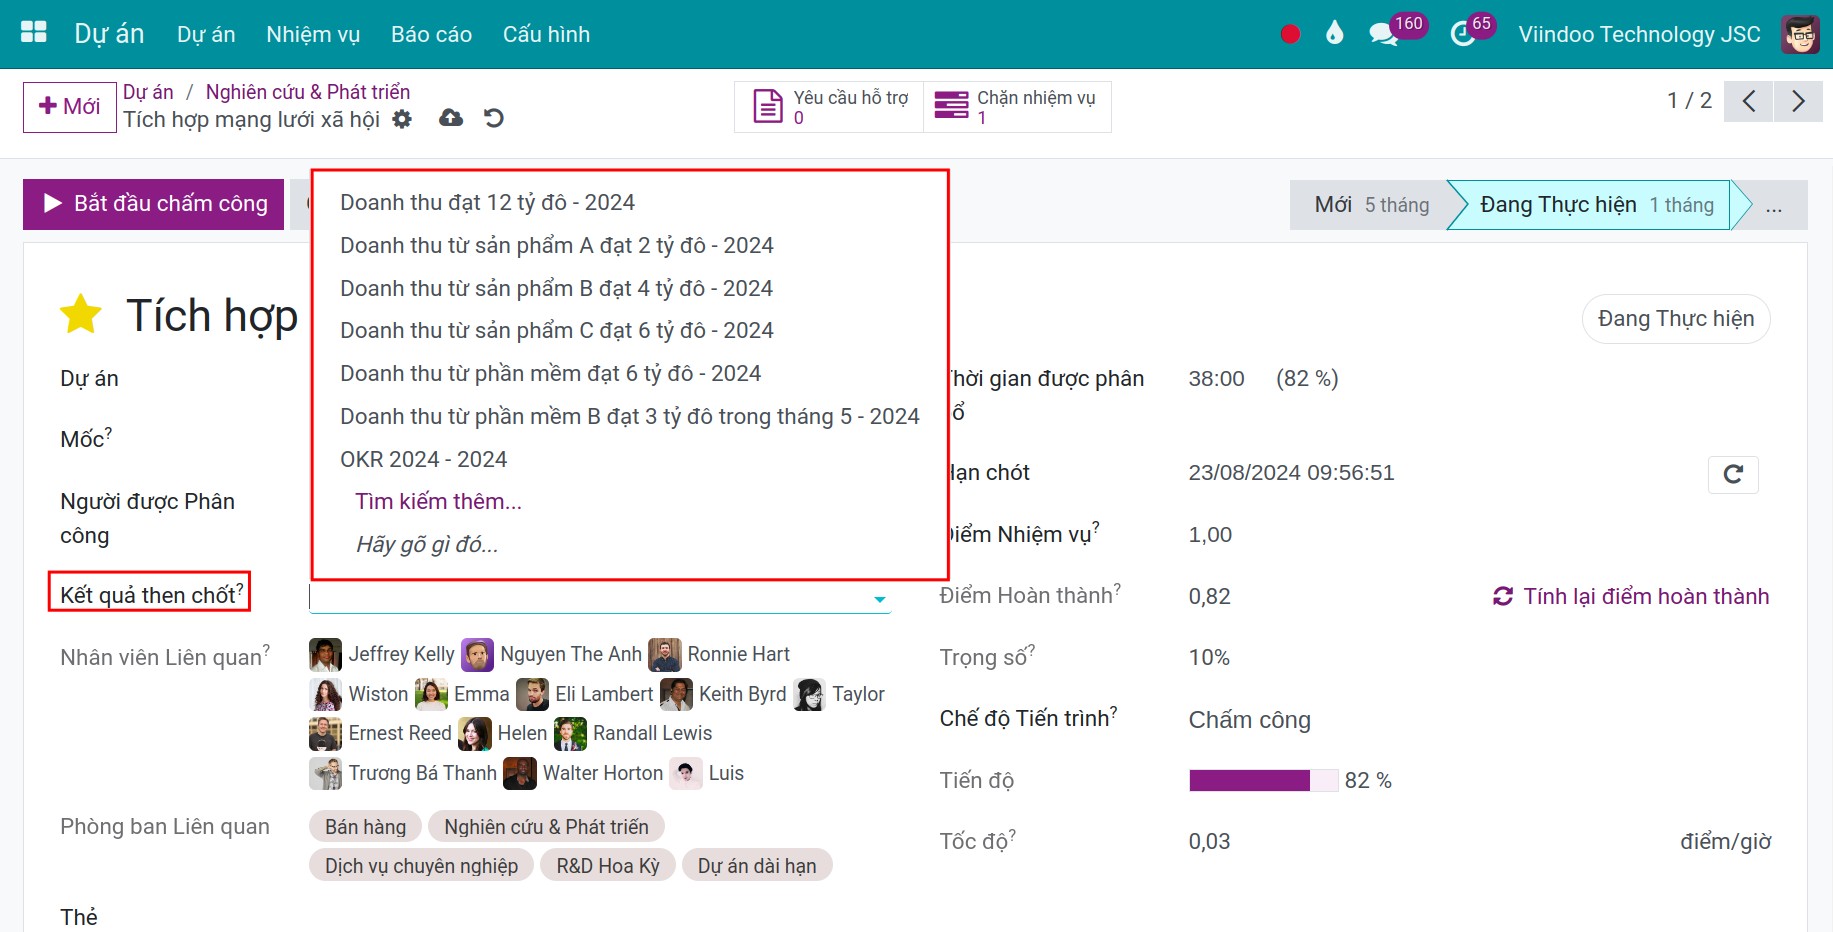Select 'Doanh thu từ sản phẩm A đạt 2 tỷ đô'
The width and height of the screenshot is (1833, 932).
[x=630, y=245]
